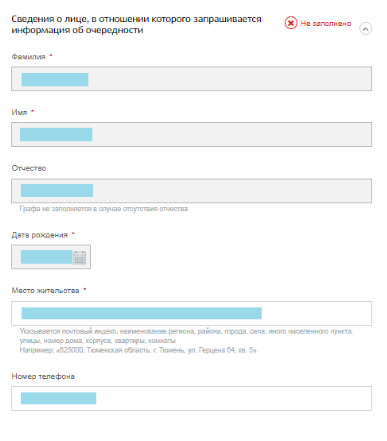The width and height of the screenshot is (387, 441).
Task: Click the "Не заполнено" status text
Action: (326, 23)
